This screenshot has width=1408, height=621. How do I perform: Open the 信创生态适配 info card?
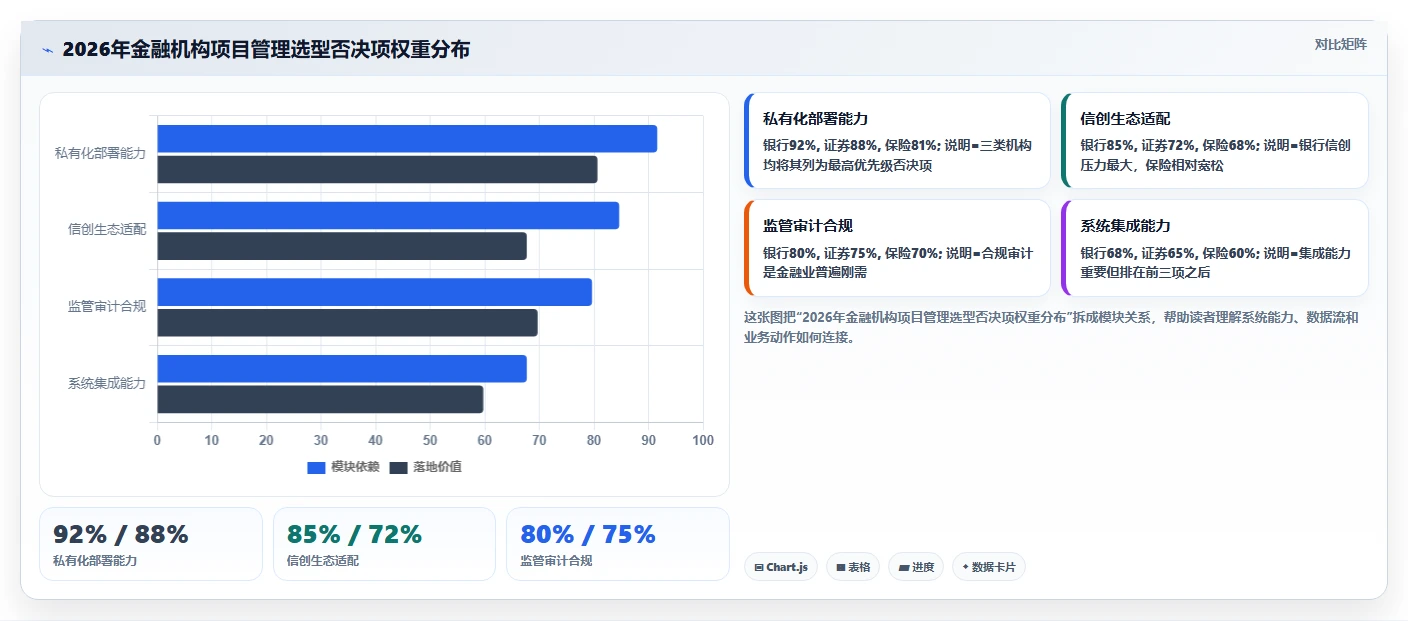(x=1215, y=140)
